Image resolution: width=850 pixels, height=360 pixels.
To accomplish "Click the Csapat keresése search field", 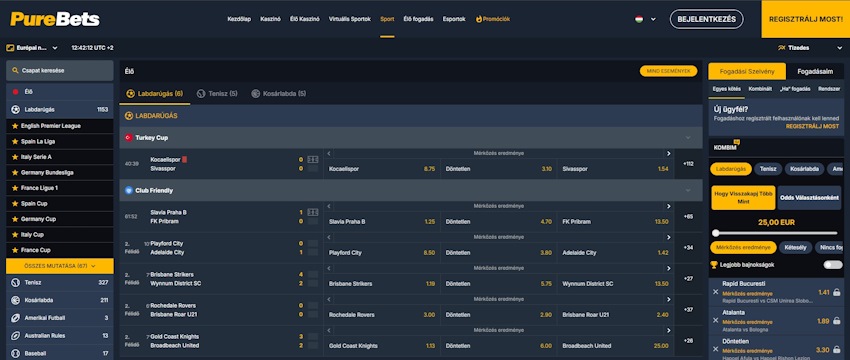I will 60,71.
